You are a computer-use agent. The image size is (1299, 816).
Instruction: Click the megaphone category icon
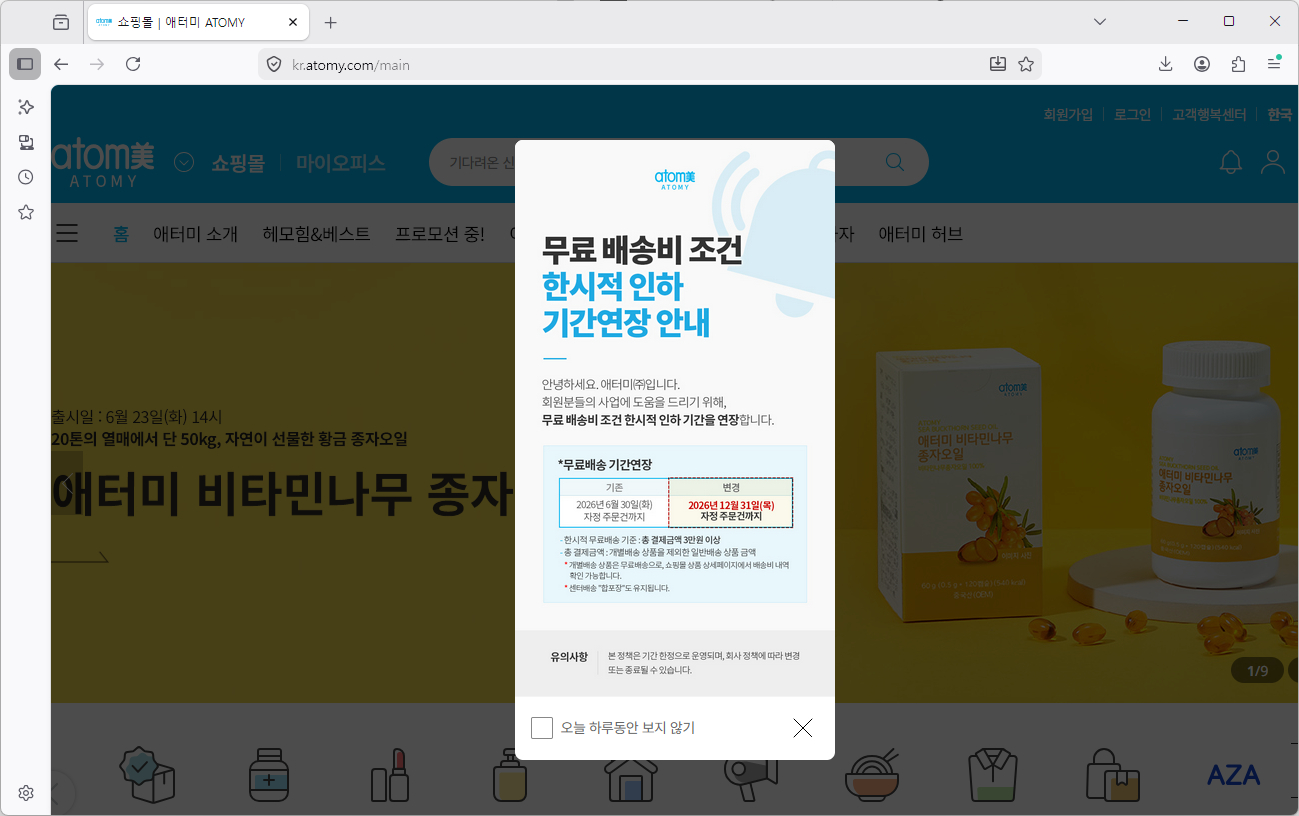pos(751,778)
